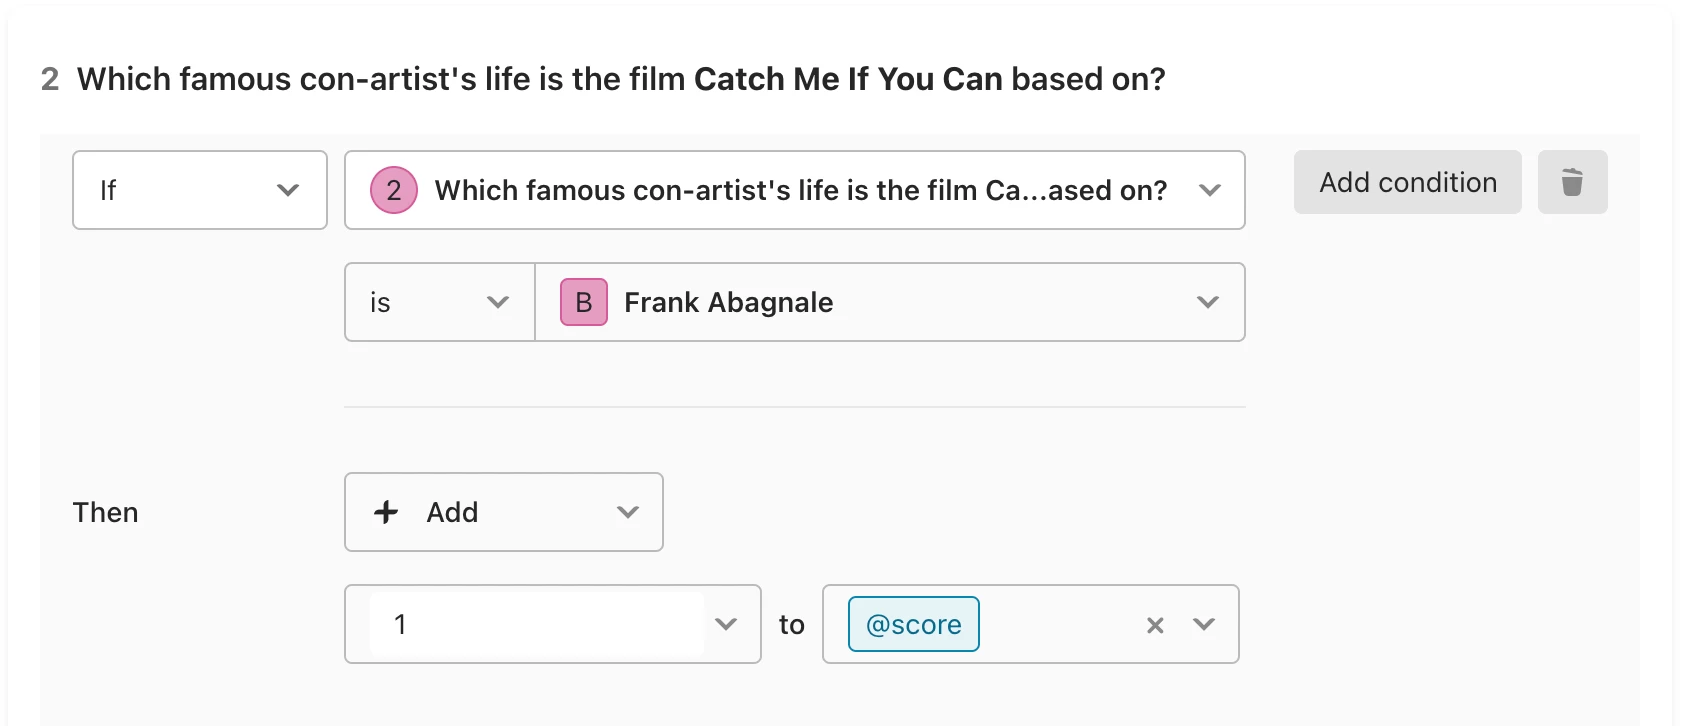Open the If logic dropdown
The width and height of the screenshot is (1692, 726).
pos(199,190)
